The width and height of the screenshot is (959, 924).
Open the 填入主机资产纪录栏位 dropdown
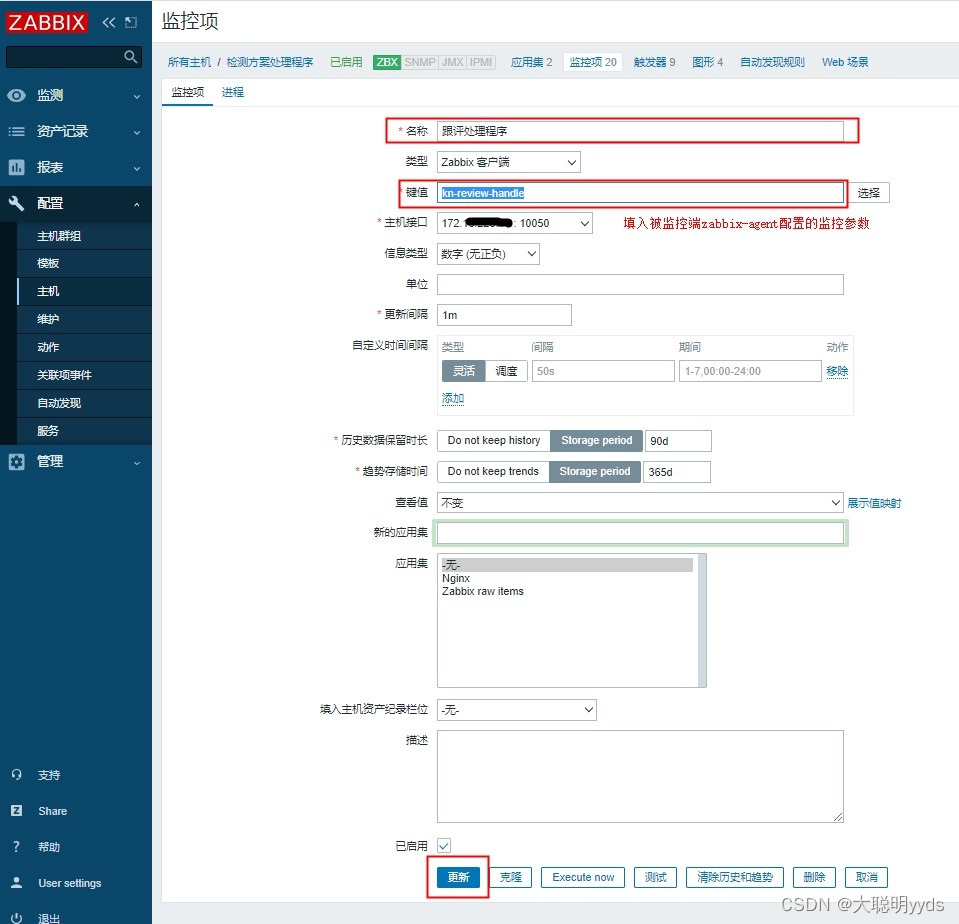(517, 710)
